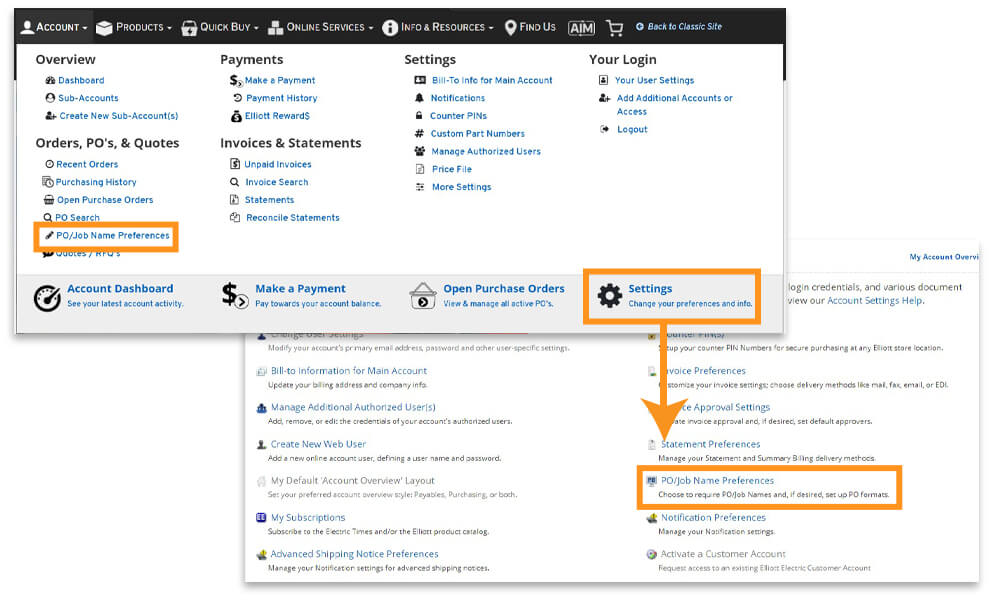
Task: Open the Account dropdown menu
Action: [x=54, y=27]
